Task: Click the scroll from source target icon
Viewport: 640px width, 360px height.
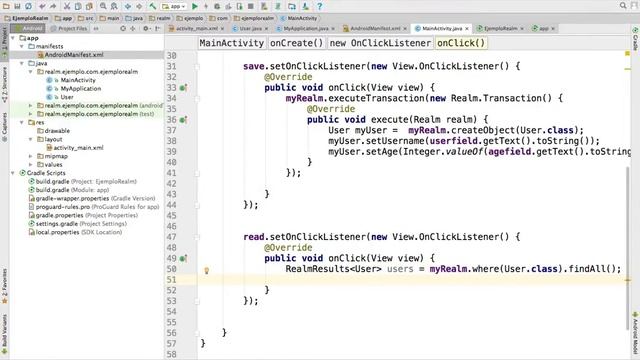Action: click(x=123, y=29)
